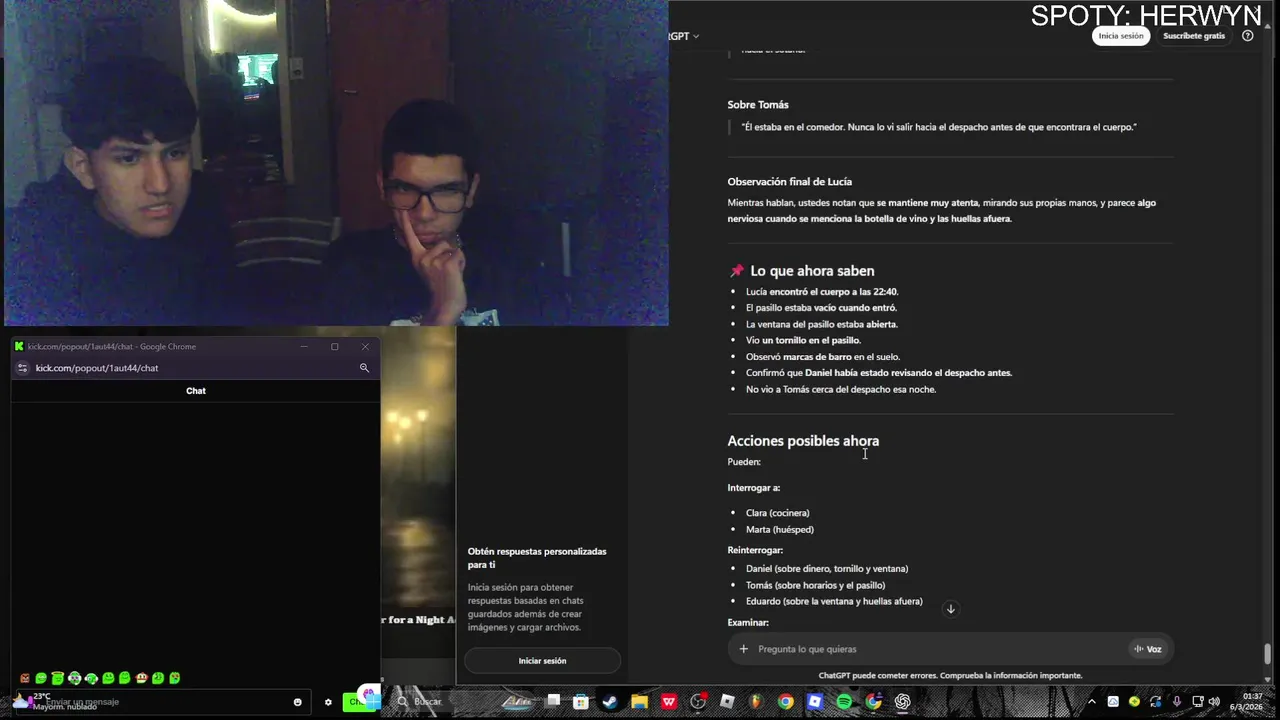The height and width of the screenshot is (720, 1280).
Task: Click the volume speaker icon in tray
Action: click(x=1214, y=702)
